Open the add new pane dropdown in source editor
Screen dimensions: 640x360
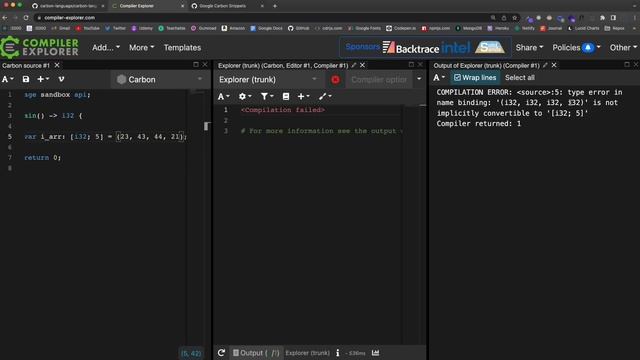click(x=43, y=79)
